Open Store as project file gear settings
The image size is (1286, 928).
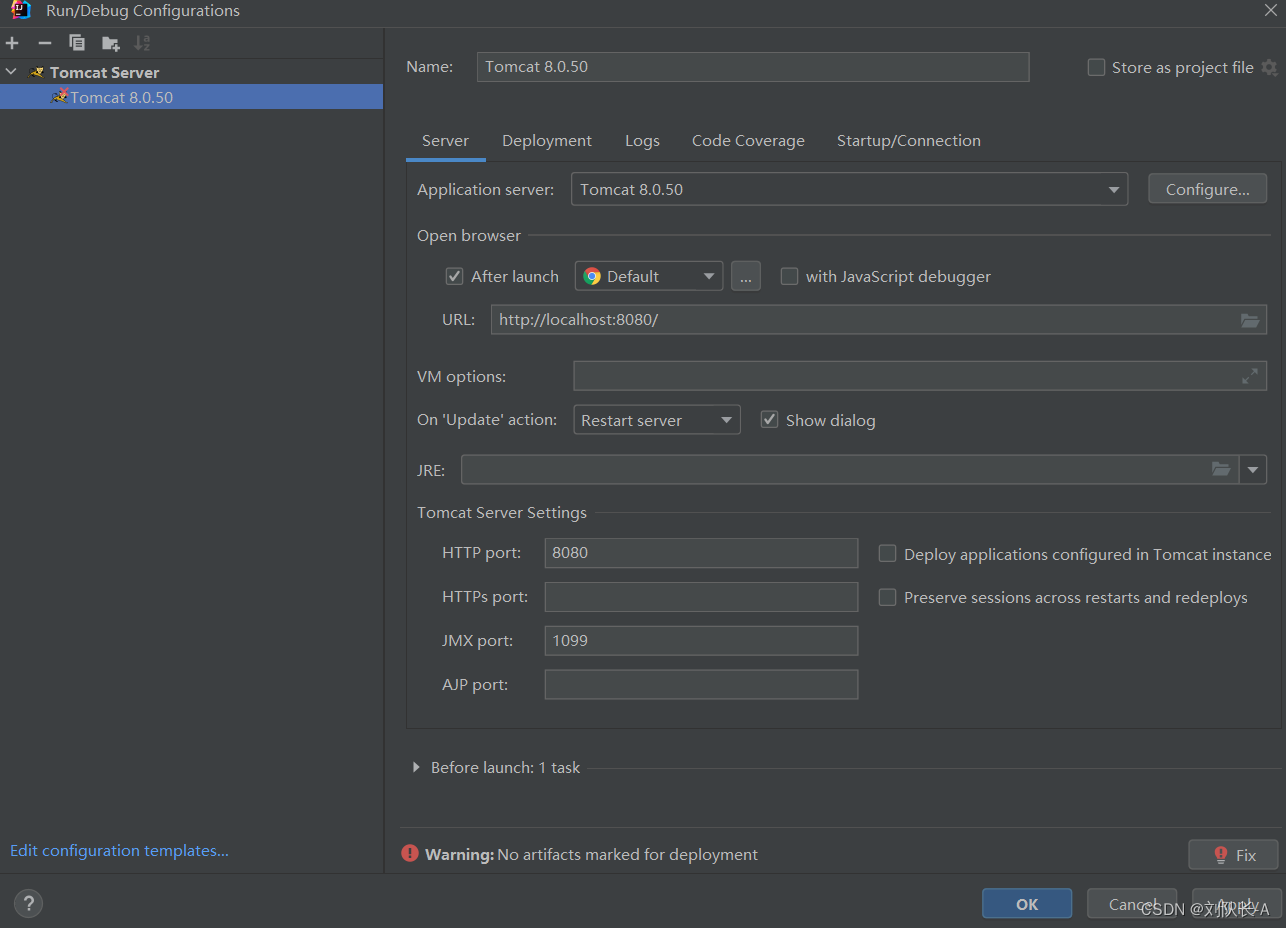point(1269,67)
